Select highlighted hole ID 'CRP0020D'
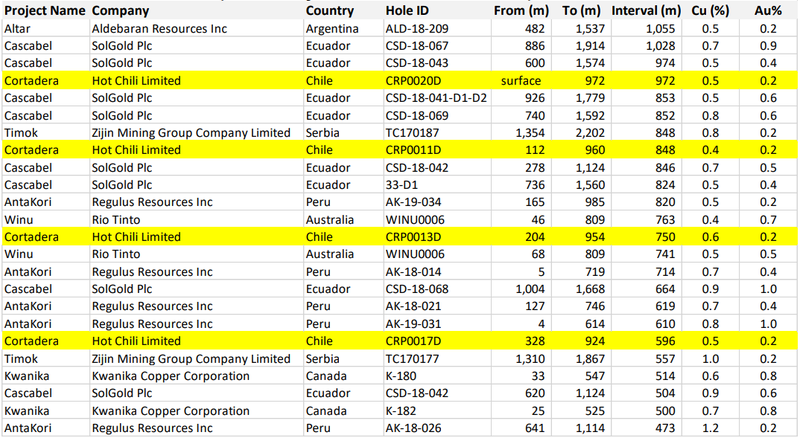800x438 pixels. tap(413, 81)
